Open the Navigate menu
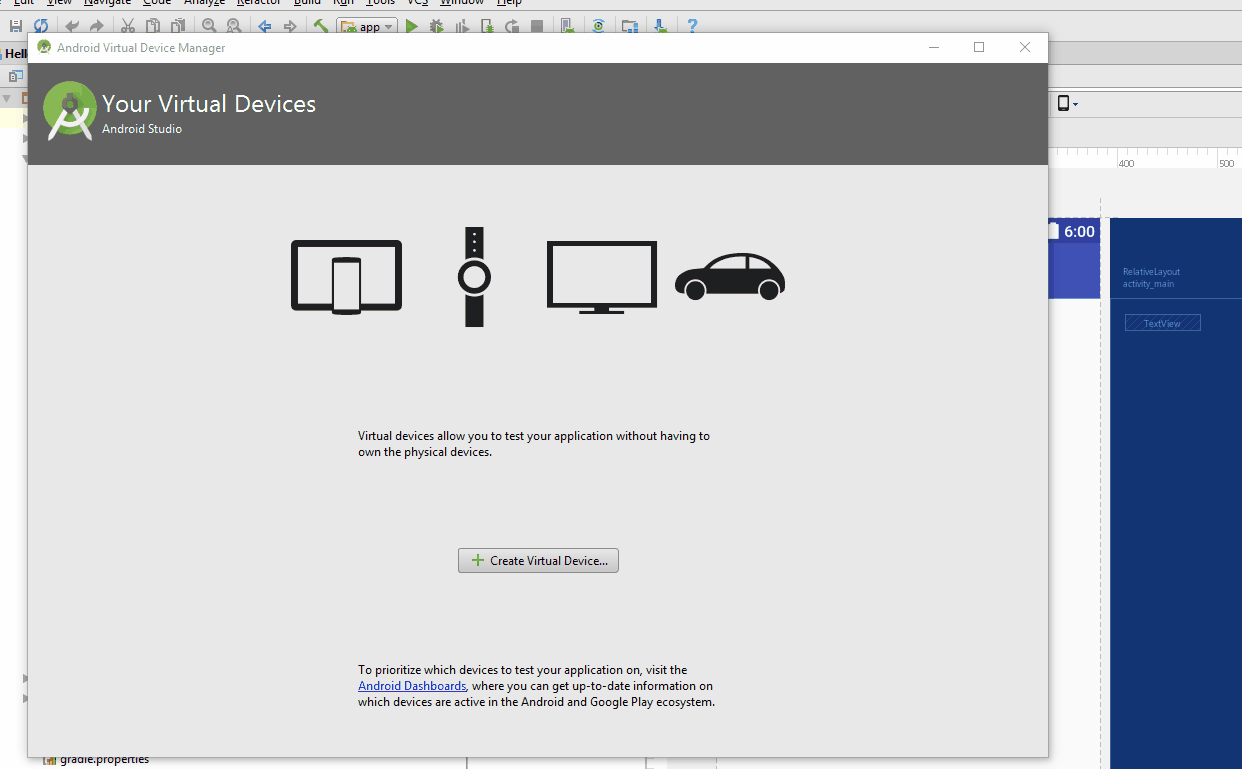This screenshot has width=1242, height=769. (107, 3)
